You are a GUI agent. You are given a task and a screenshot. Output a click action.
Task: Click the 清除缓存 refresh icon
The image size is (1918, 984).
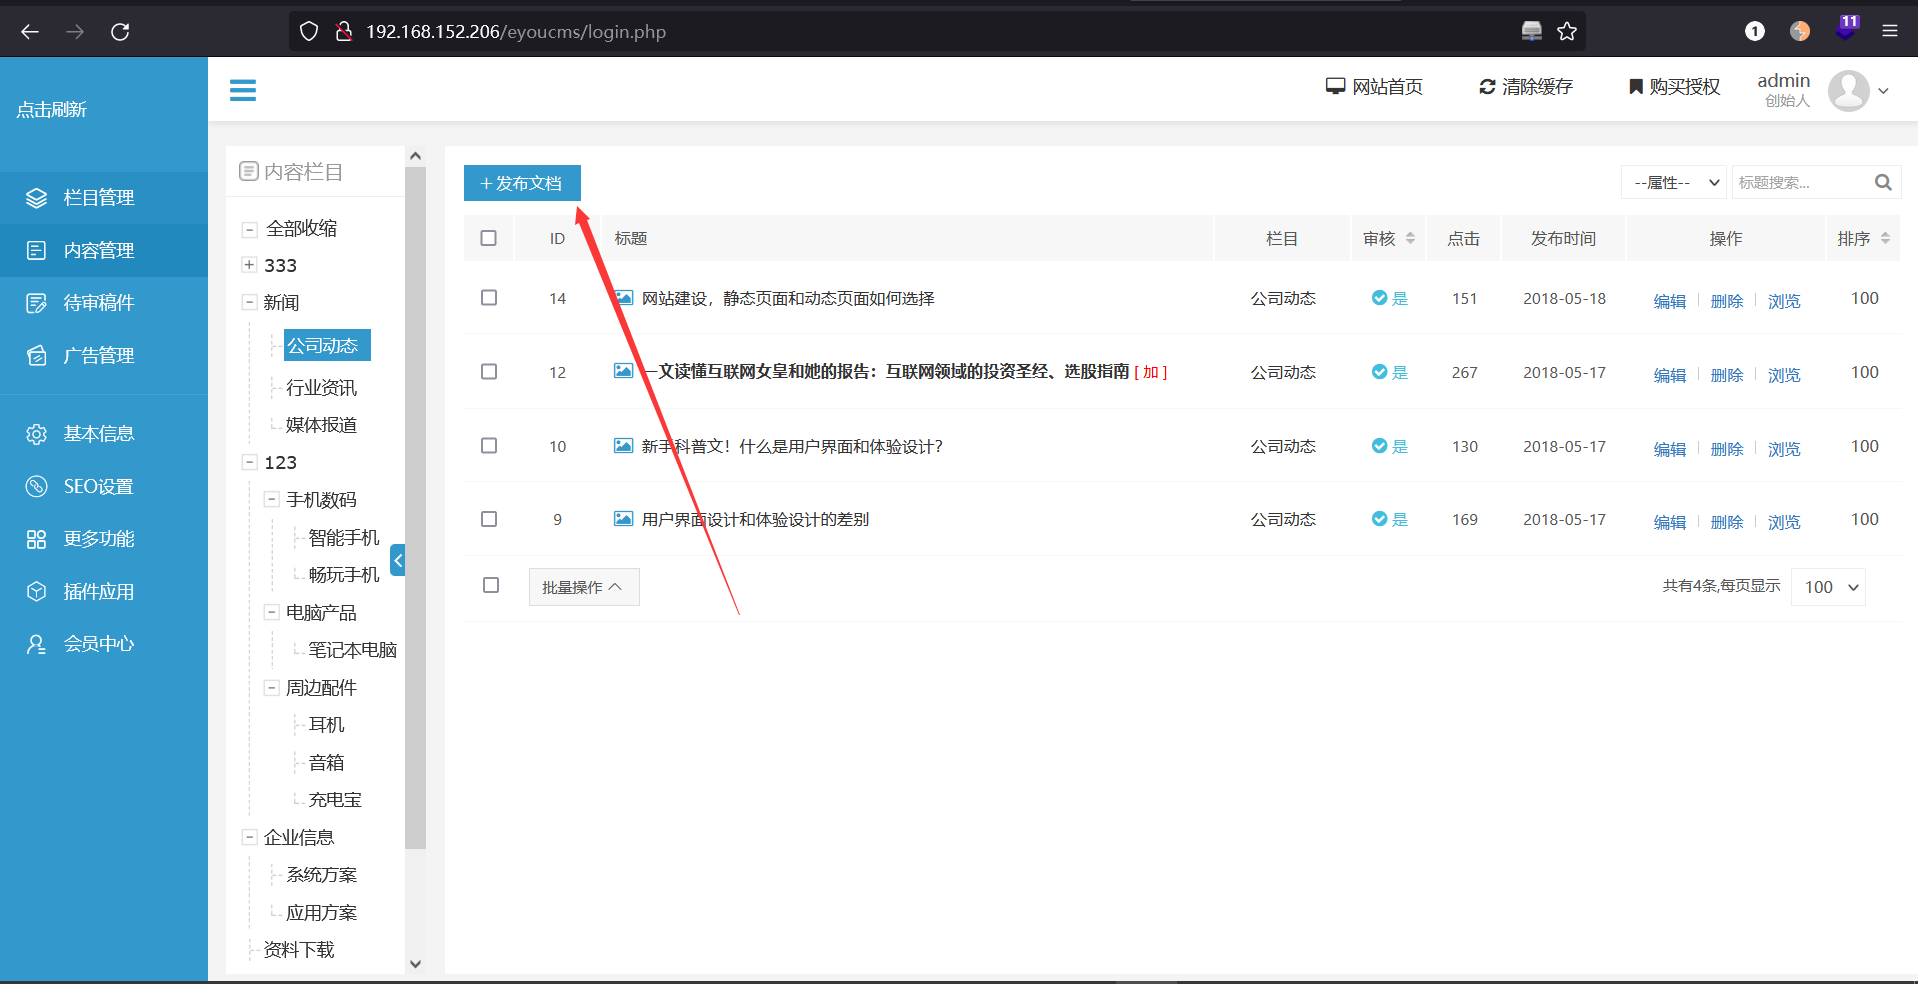[x=1487, y=87]
